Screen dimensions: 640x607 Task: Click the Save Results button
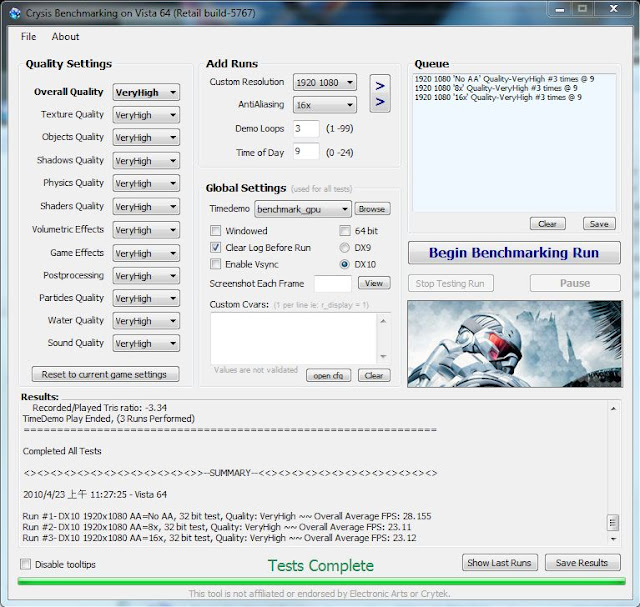click(x=582, y=563)
